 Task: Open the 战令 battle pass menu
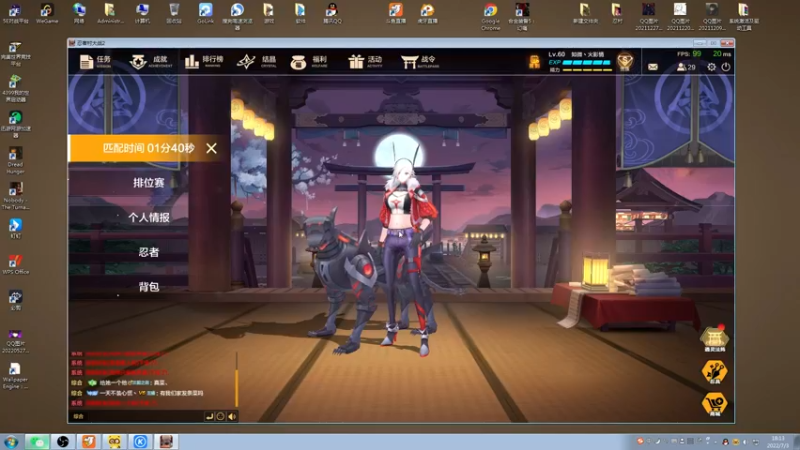point(420,62)
